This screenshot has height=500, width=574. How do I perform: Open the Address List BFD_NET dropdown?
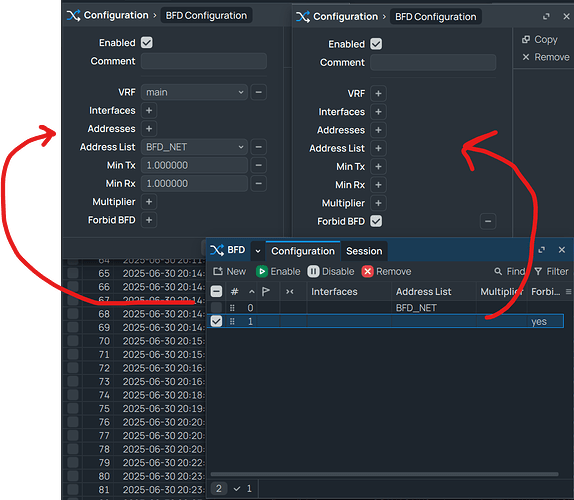pos(194,147)
